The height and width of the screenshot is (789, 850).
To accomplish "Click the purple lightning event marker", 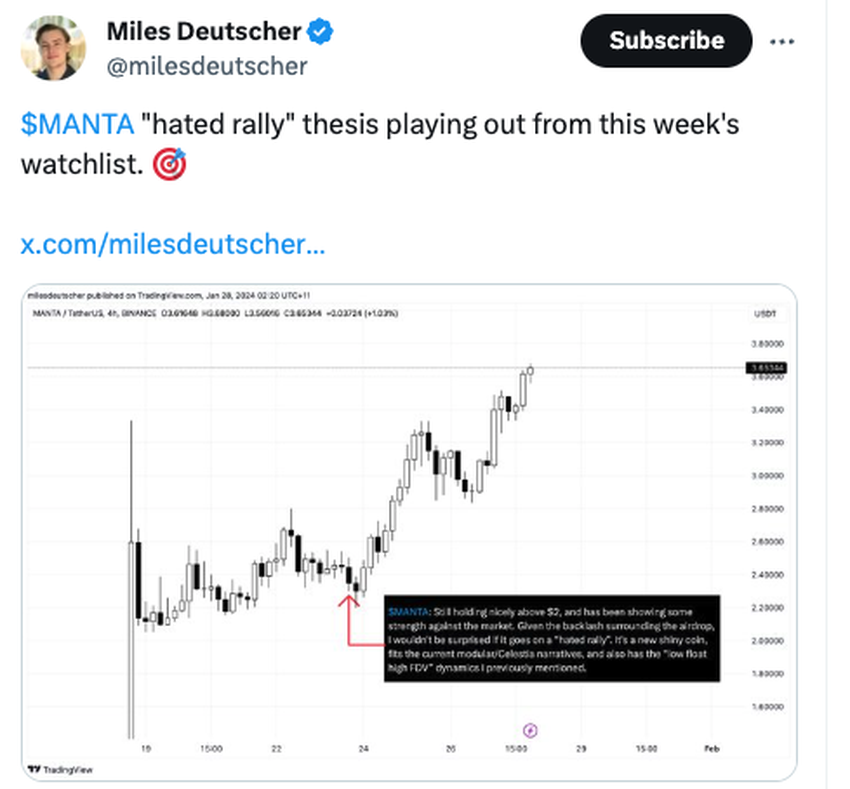I will pyautogui.click(x=530, y=730).
